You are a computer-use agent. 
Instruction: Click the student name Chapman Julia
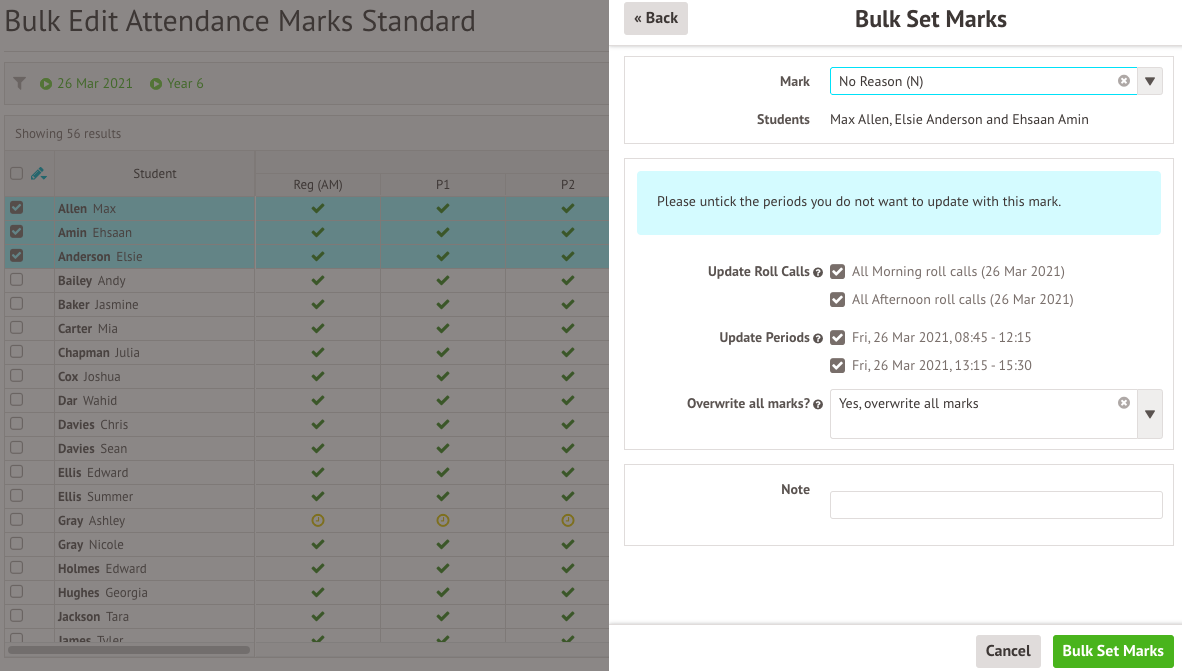pyautogui.click(x=99, y=353)
